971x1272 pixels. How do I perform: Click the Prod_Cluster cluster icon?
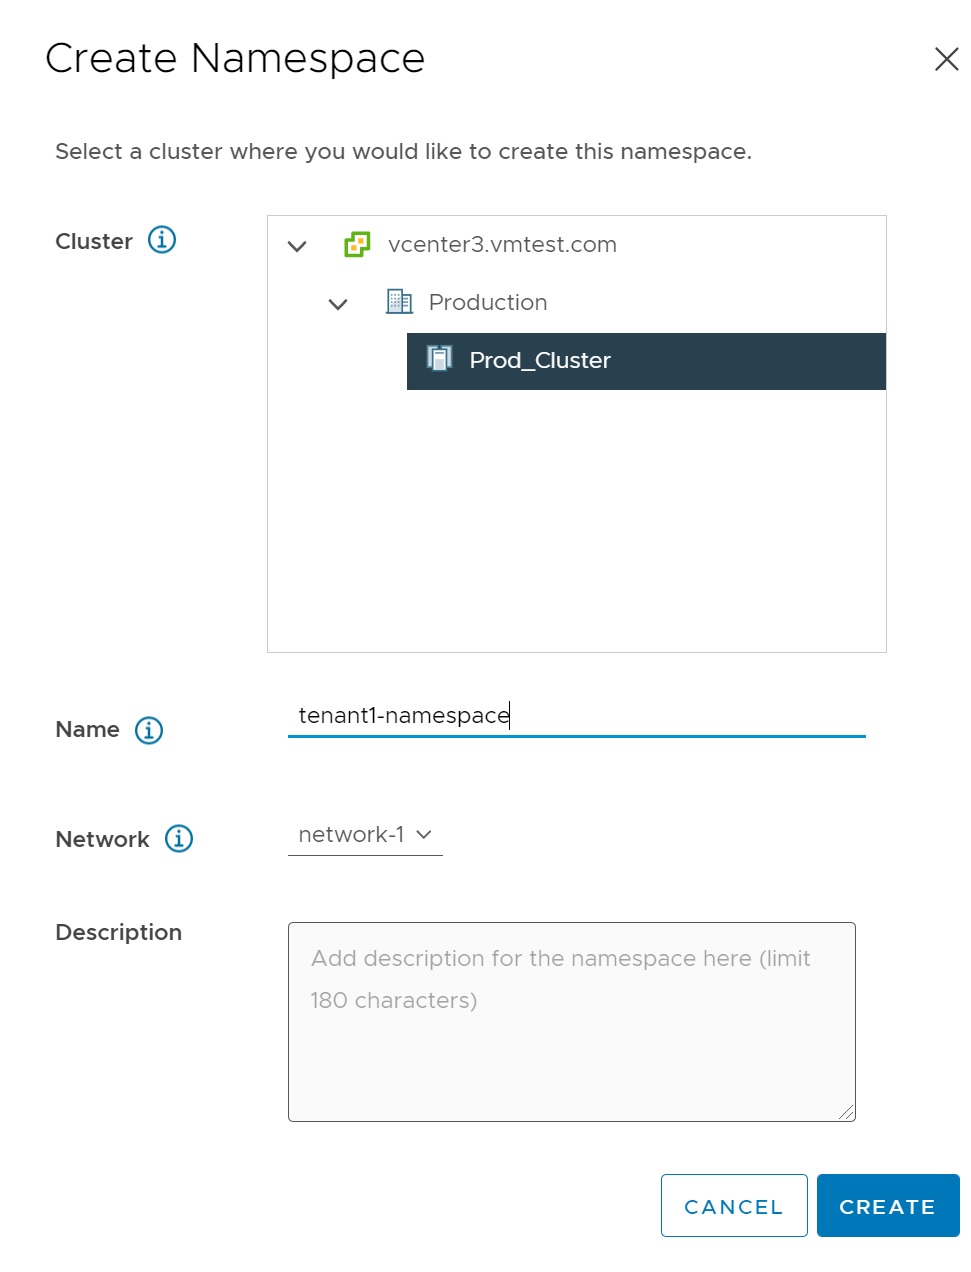click(440, 359)
